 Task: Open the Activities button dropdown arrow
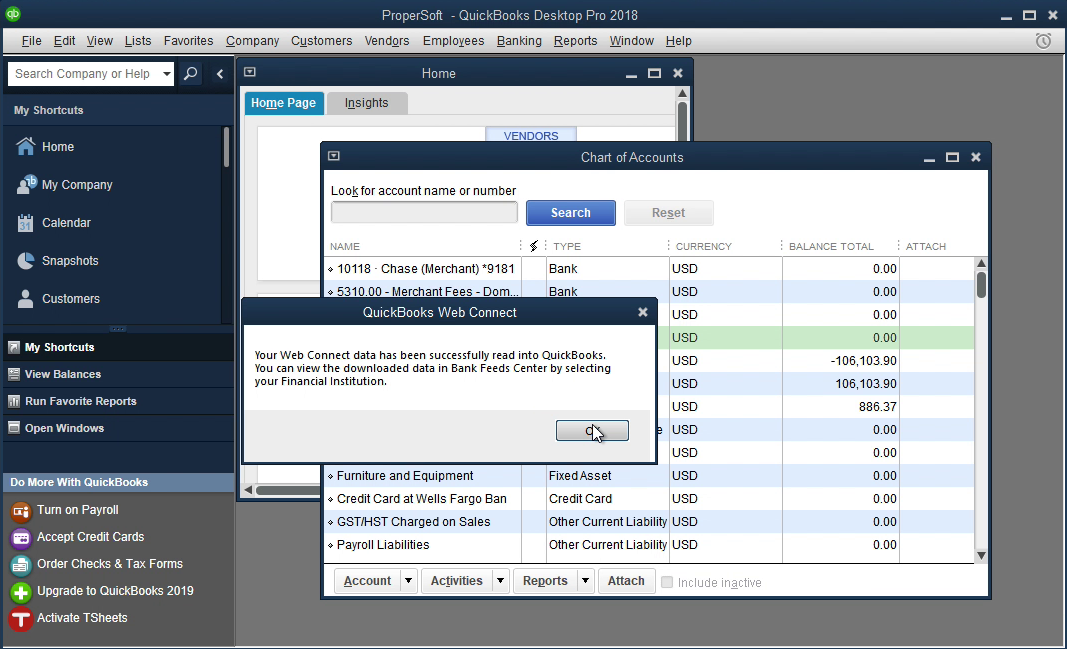tap(500, 581)
